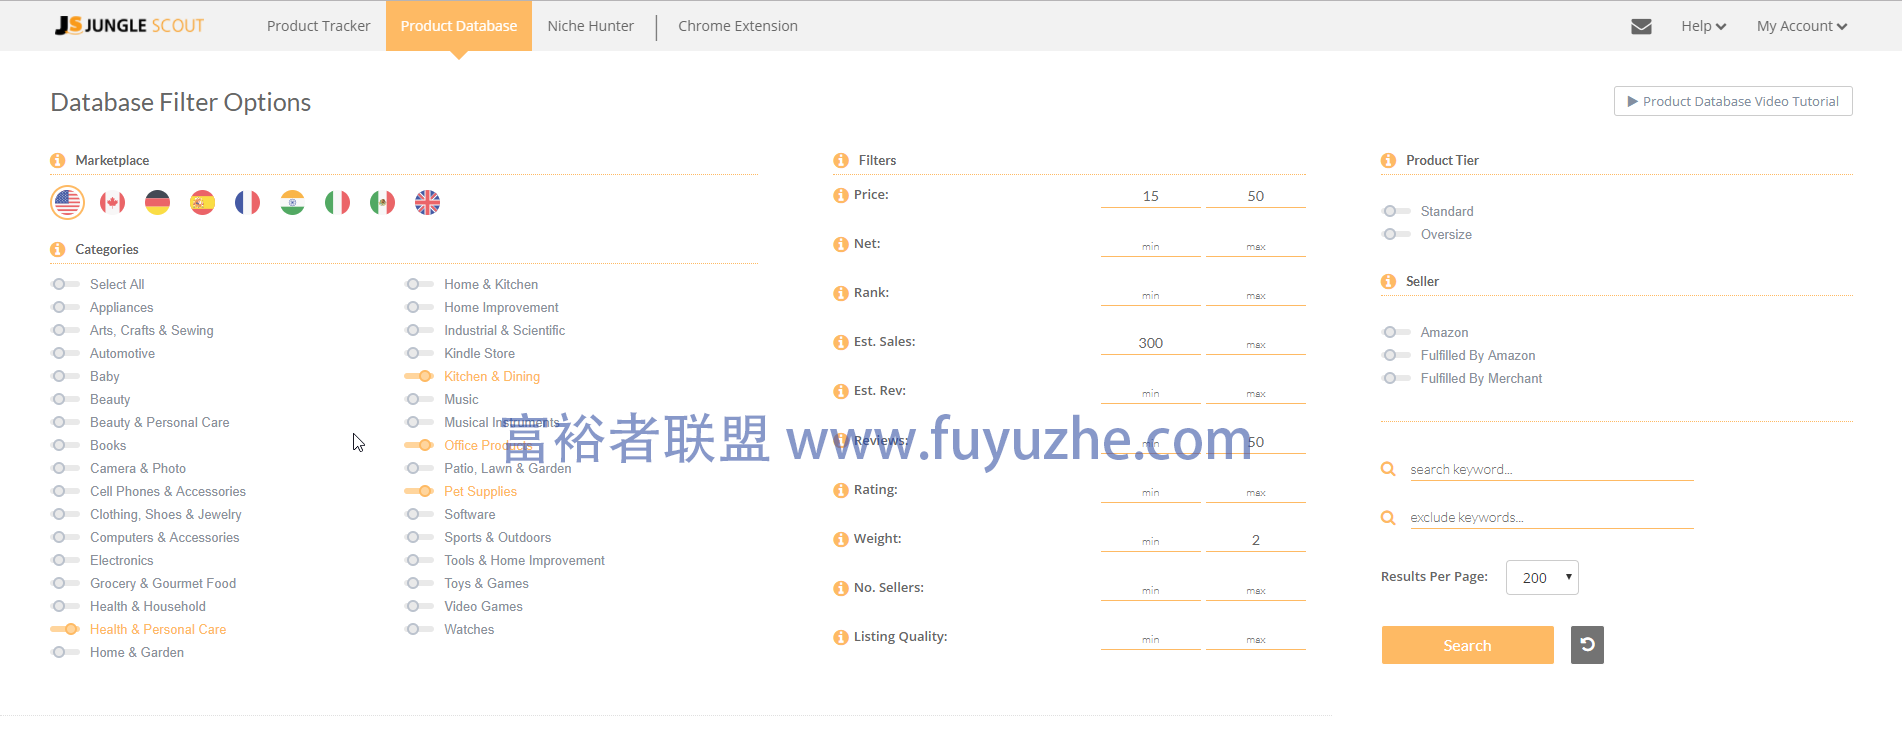Disable the Kitchen & Dining toggle

tap(419, 376)
